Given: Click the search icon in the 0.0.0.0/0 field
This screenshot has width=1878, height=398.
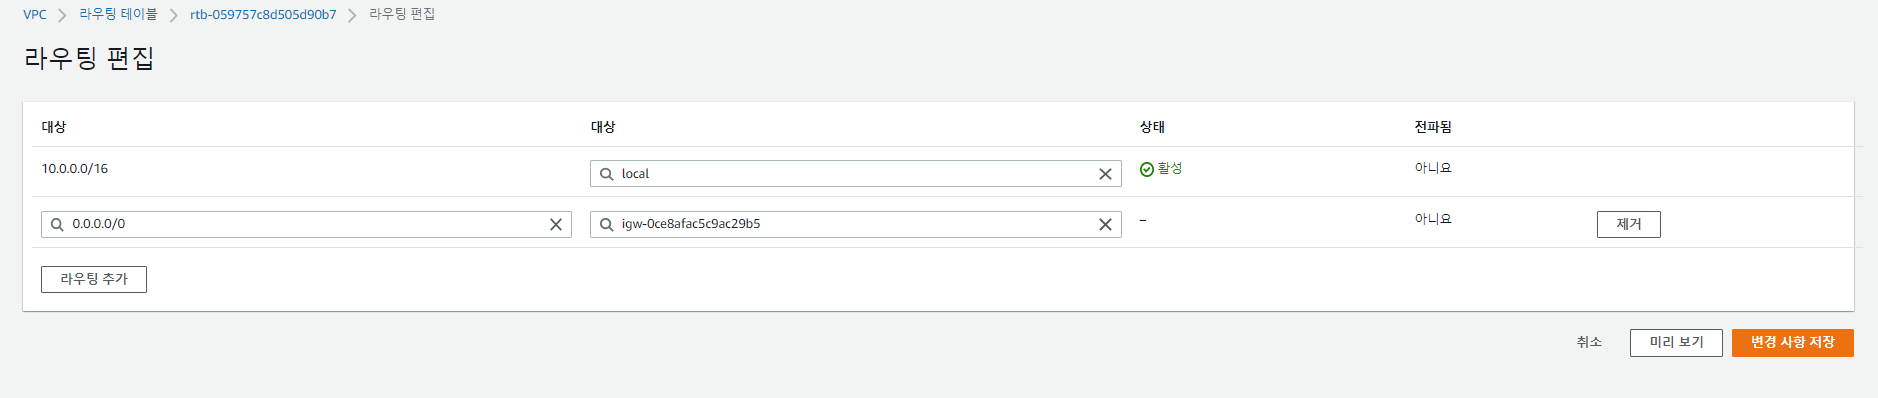Looking at the screenshot, I should [x=57, y=225].
